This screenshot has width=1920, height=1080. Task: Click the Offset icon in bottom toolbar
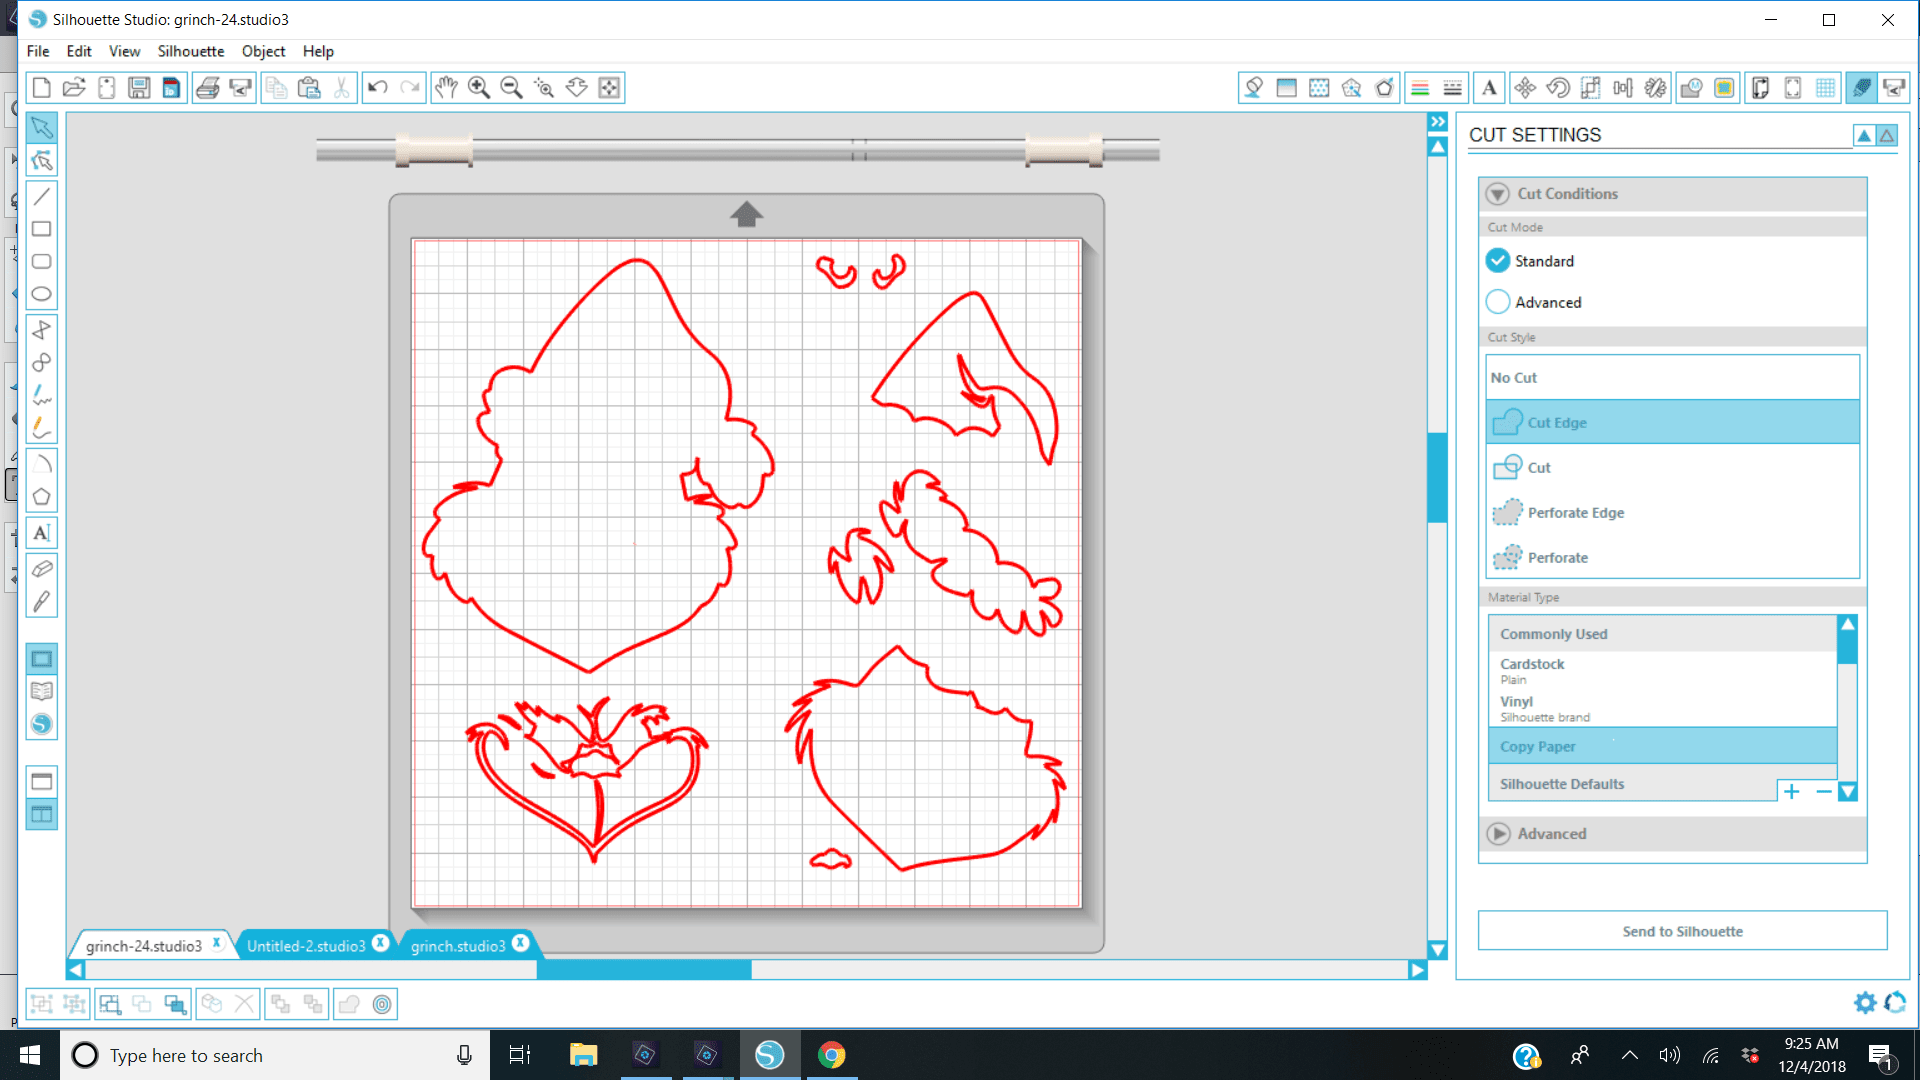tap(382, 1004)
